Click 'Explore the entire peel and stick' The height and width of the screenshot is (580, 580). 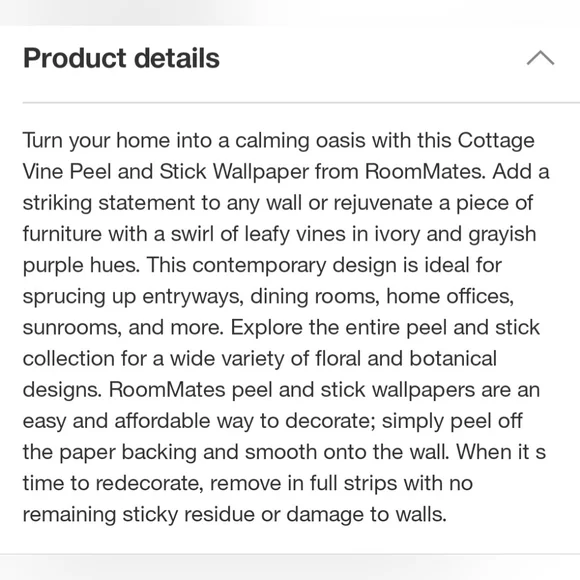[x=385, y=328]
